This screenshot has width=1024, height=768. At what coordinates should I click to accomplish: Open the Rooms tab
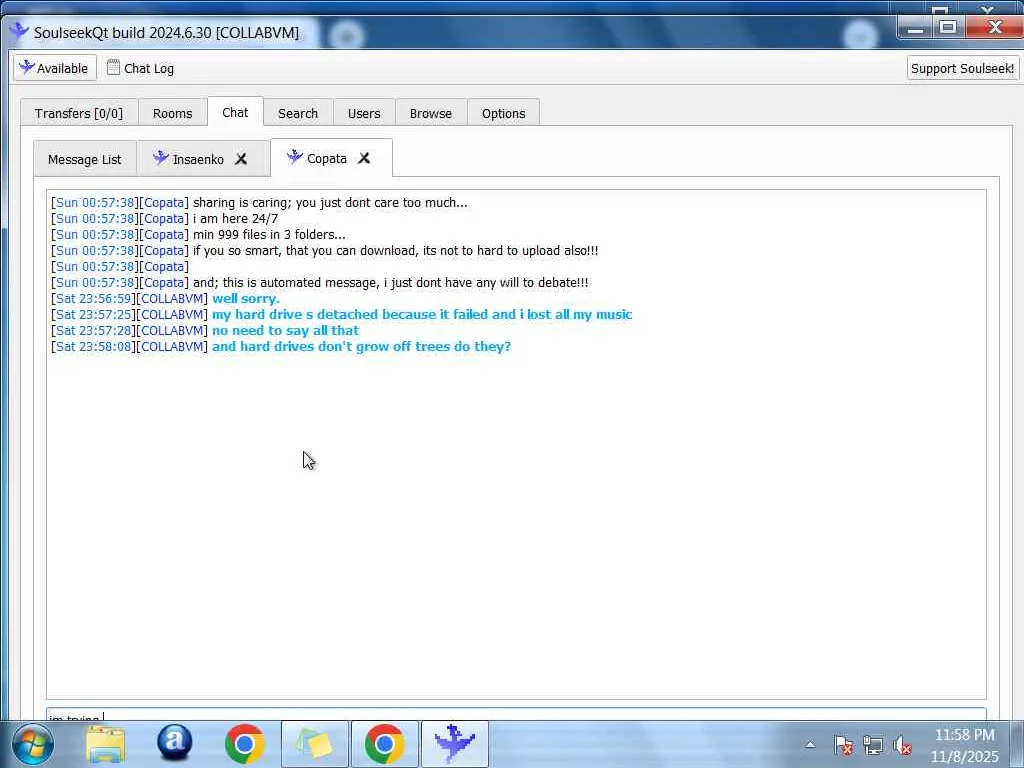pos(172,113)
